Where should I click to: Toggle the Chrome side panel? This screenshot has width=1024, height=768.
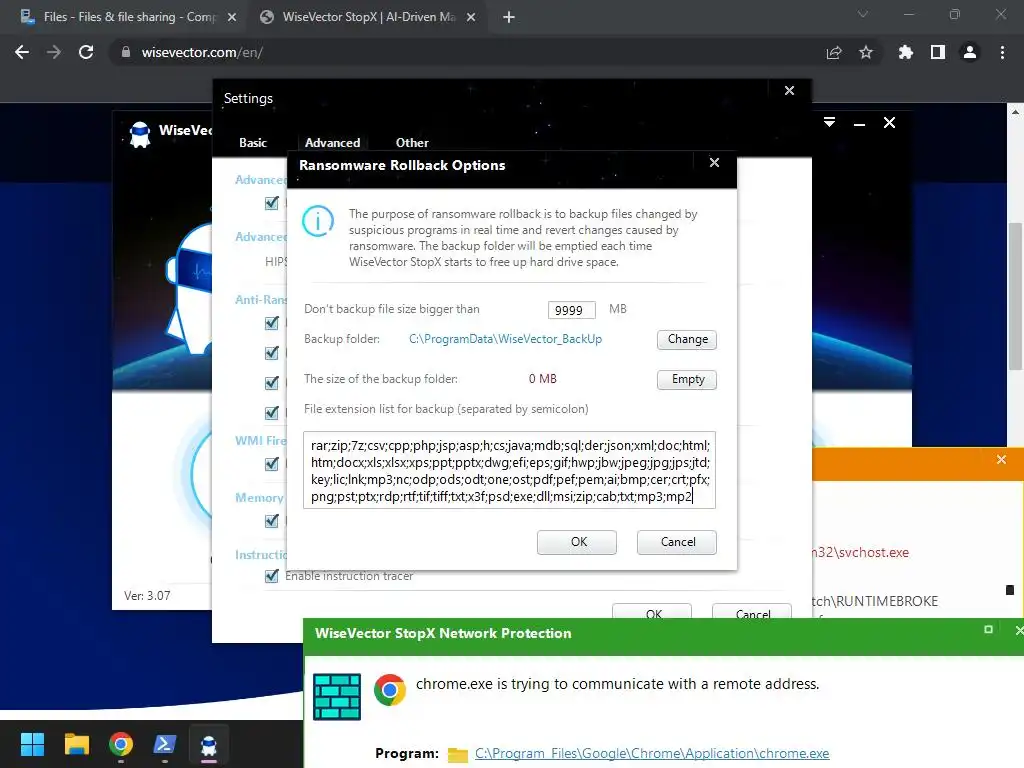click(938, 52)
